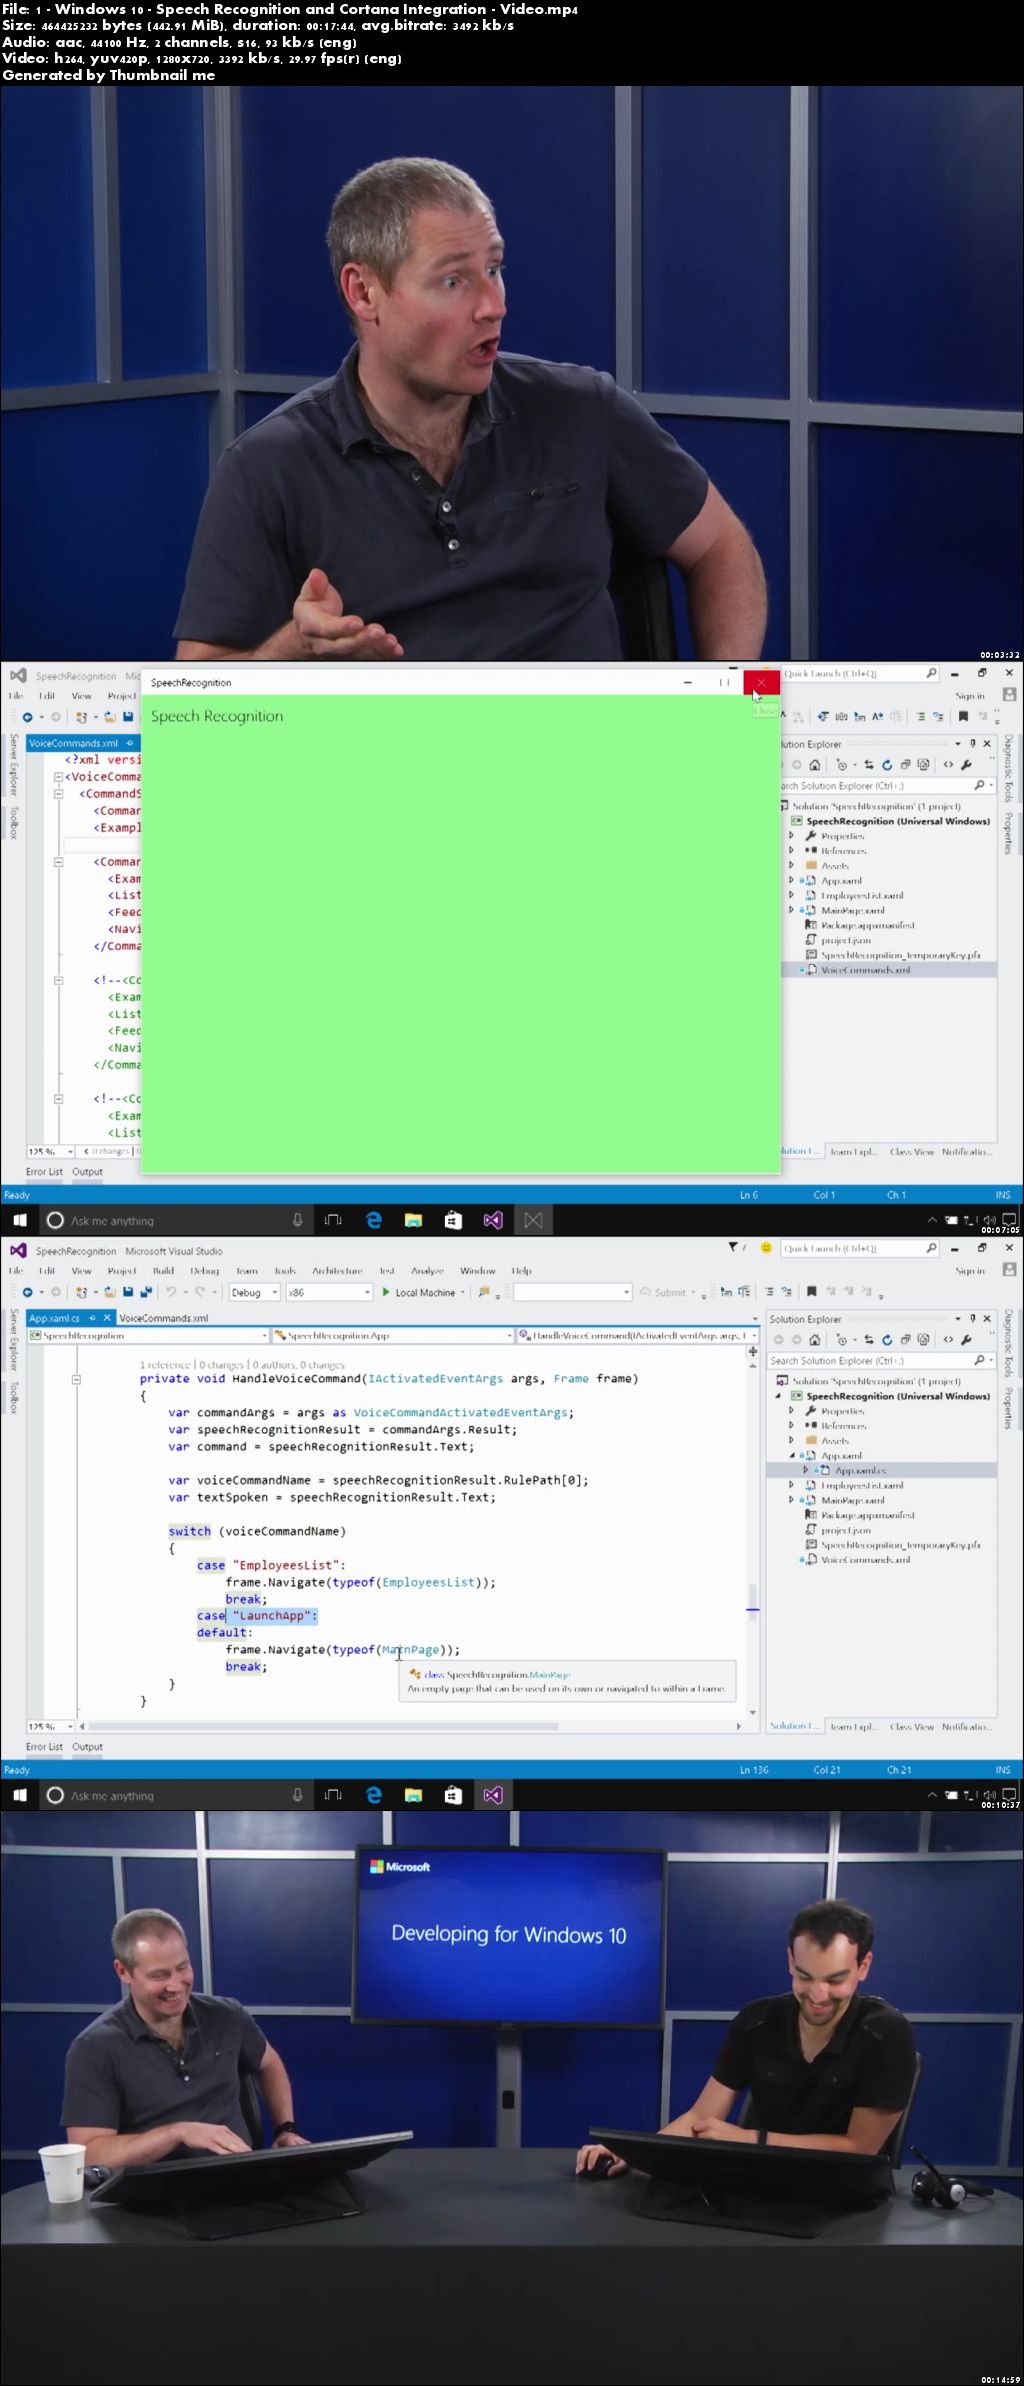Click the bookmark icon in the green app frame toolbar

tap(963, 716)
